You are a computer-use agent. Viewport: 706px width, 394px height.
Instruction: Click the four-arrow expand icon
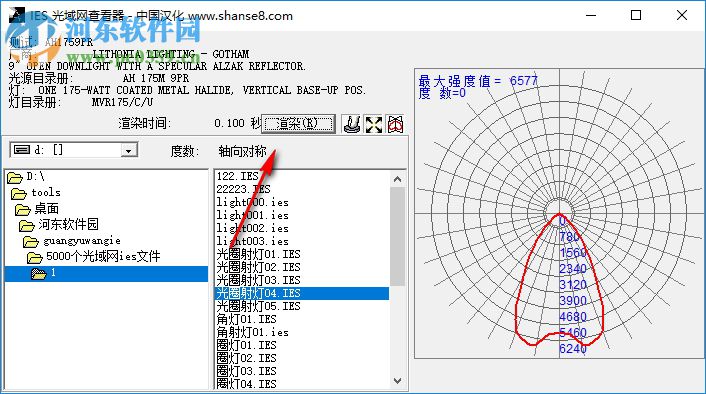(x=374, y=124)
